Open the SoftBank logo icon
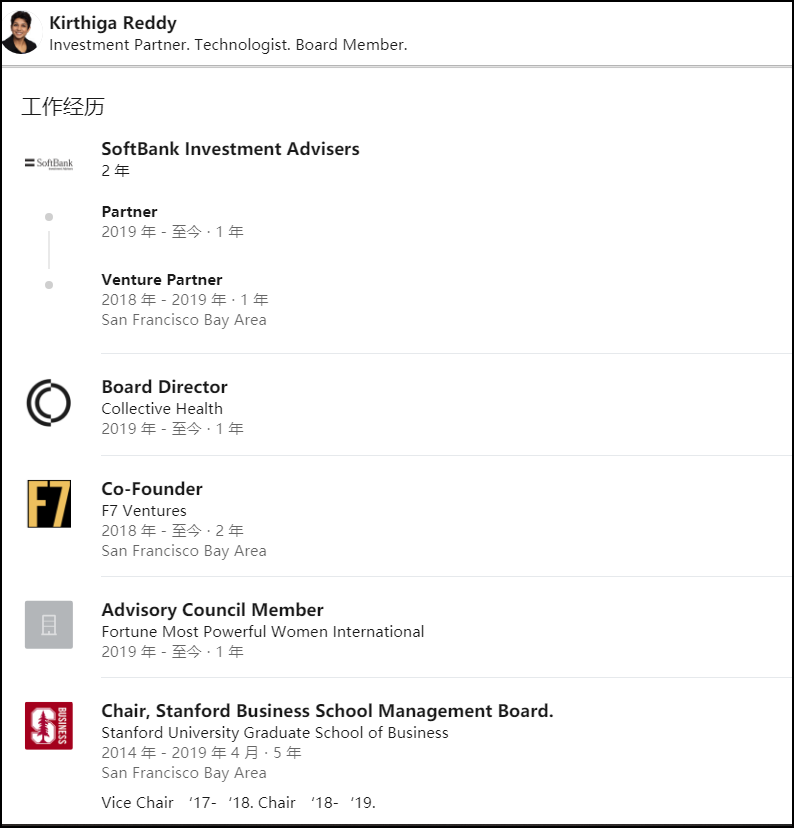Viewport: 796px width, 830px height. pyautogui.click(x=49, y=163)
